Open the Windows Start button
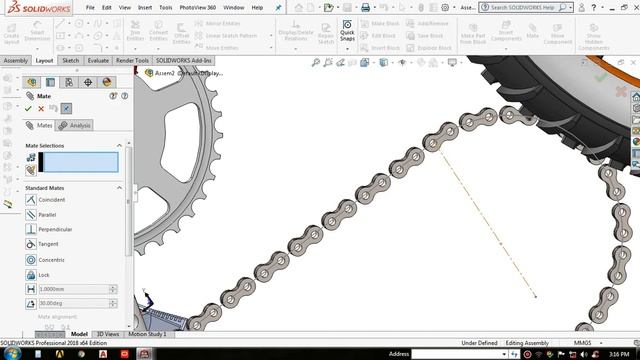 [12, 353]
